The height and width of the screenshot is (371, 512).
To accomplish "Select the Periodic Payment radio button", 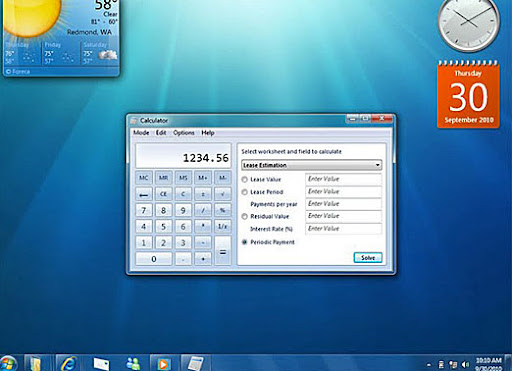I will click(x=244, y=242).
